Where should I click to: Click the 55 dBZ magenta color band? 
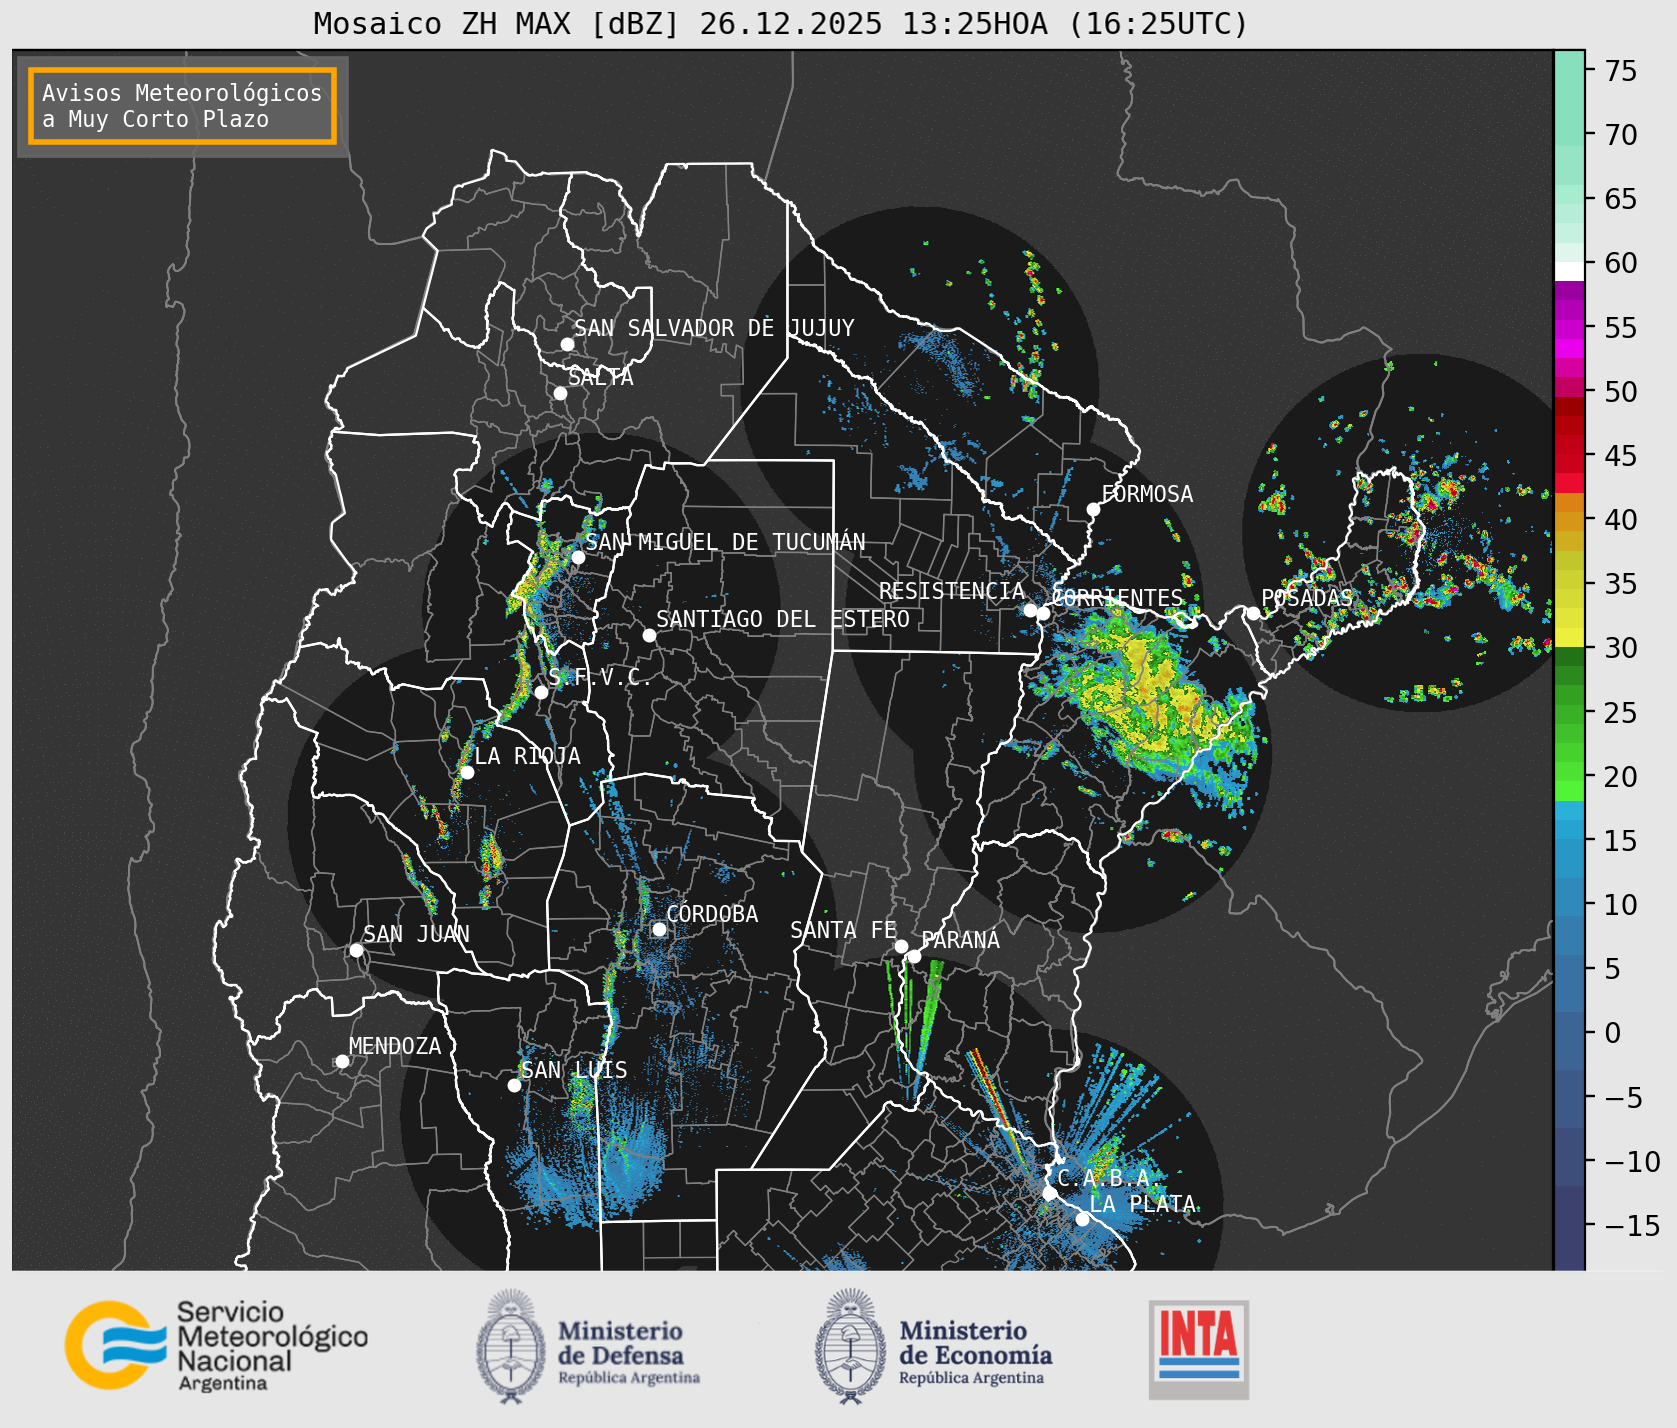[x=1569, y=329]
